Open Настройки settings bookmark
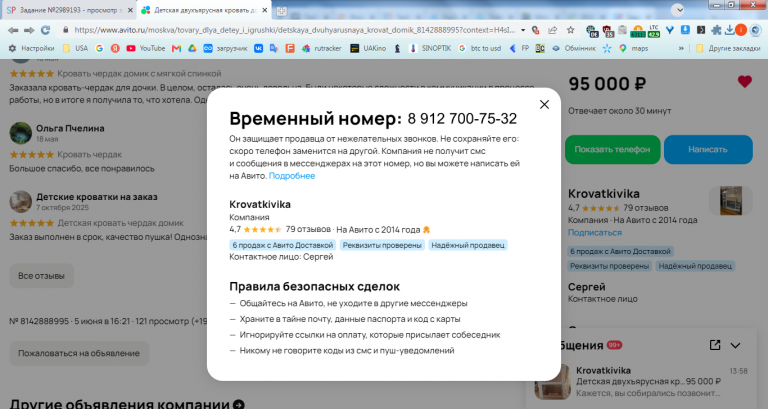 [32, 48]
